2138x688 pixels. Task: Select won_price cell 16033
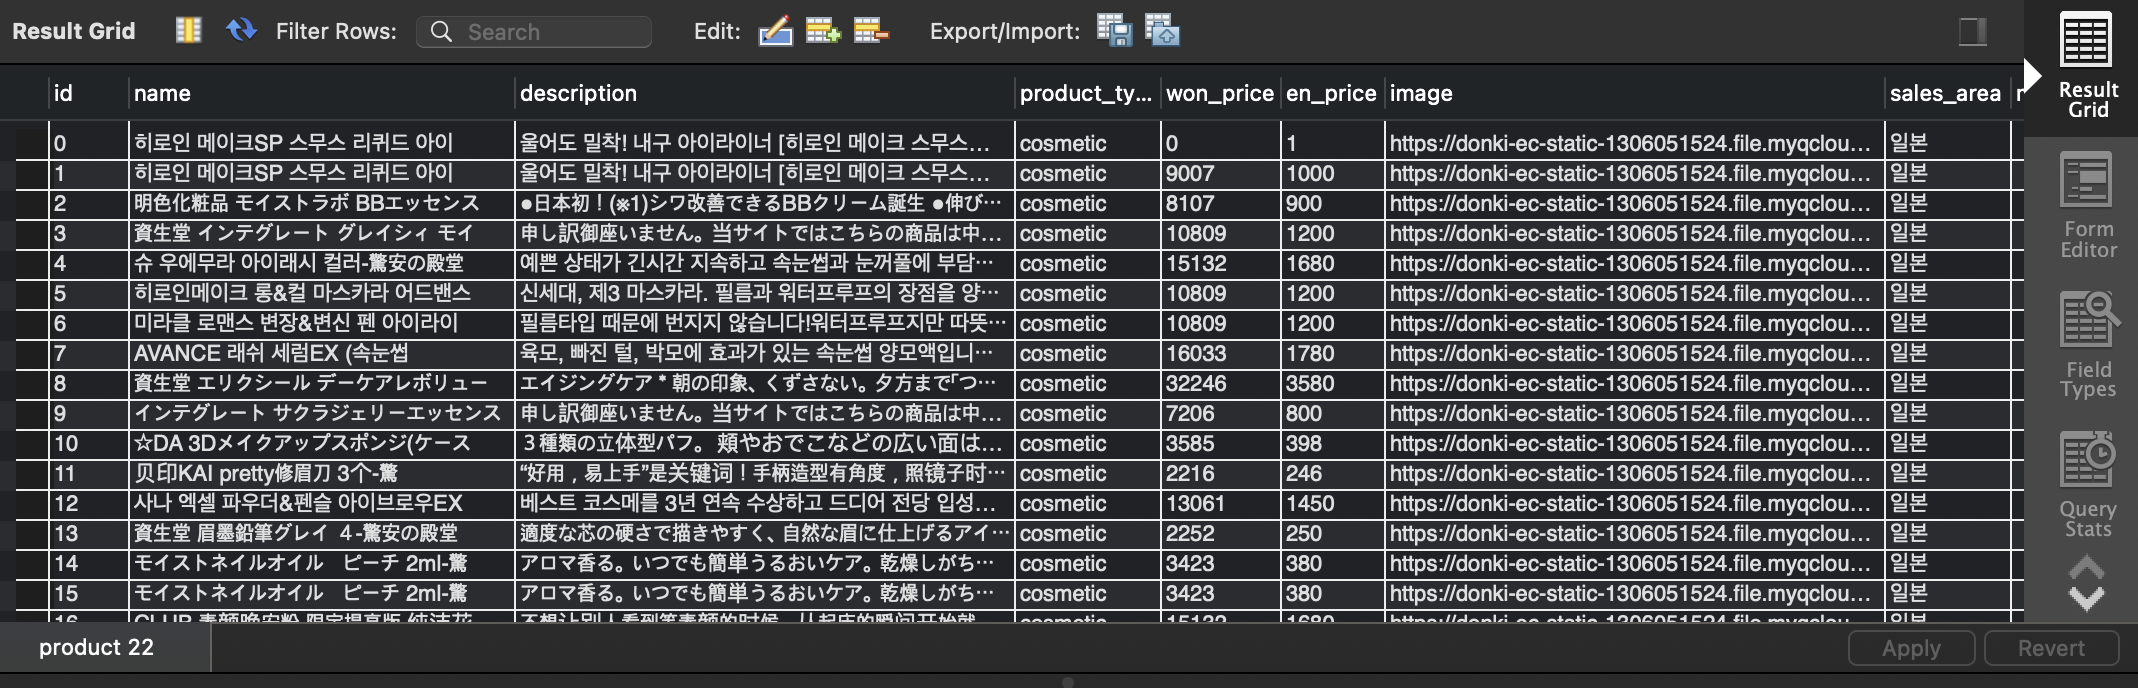(1220, 353)
